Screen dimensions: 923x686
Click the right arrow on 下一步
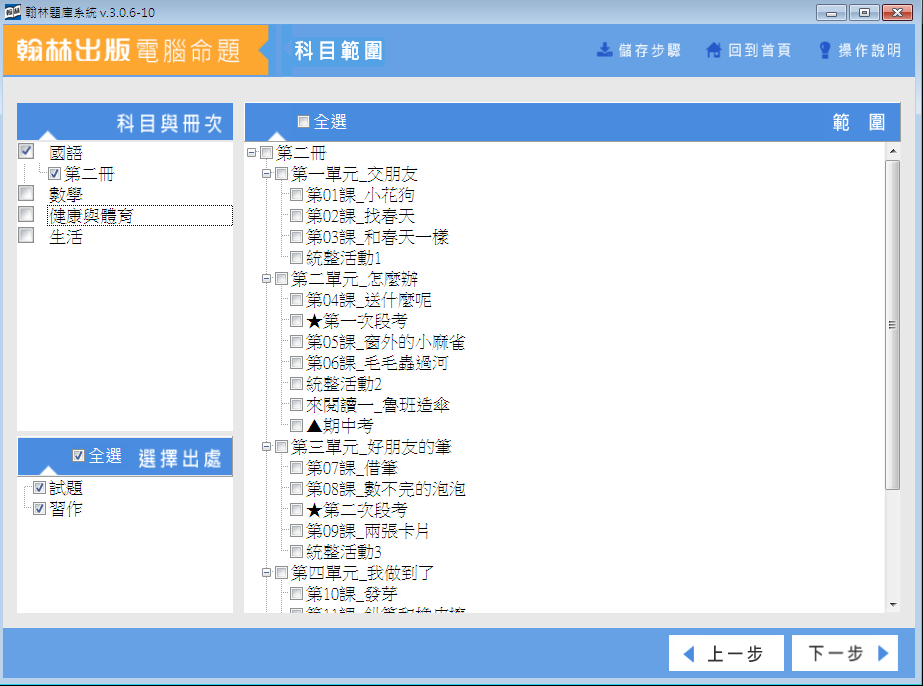[883, 653]
